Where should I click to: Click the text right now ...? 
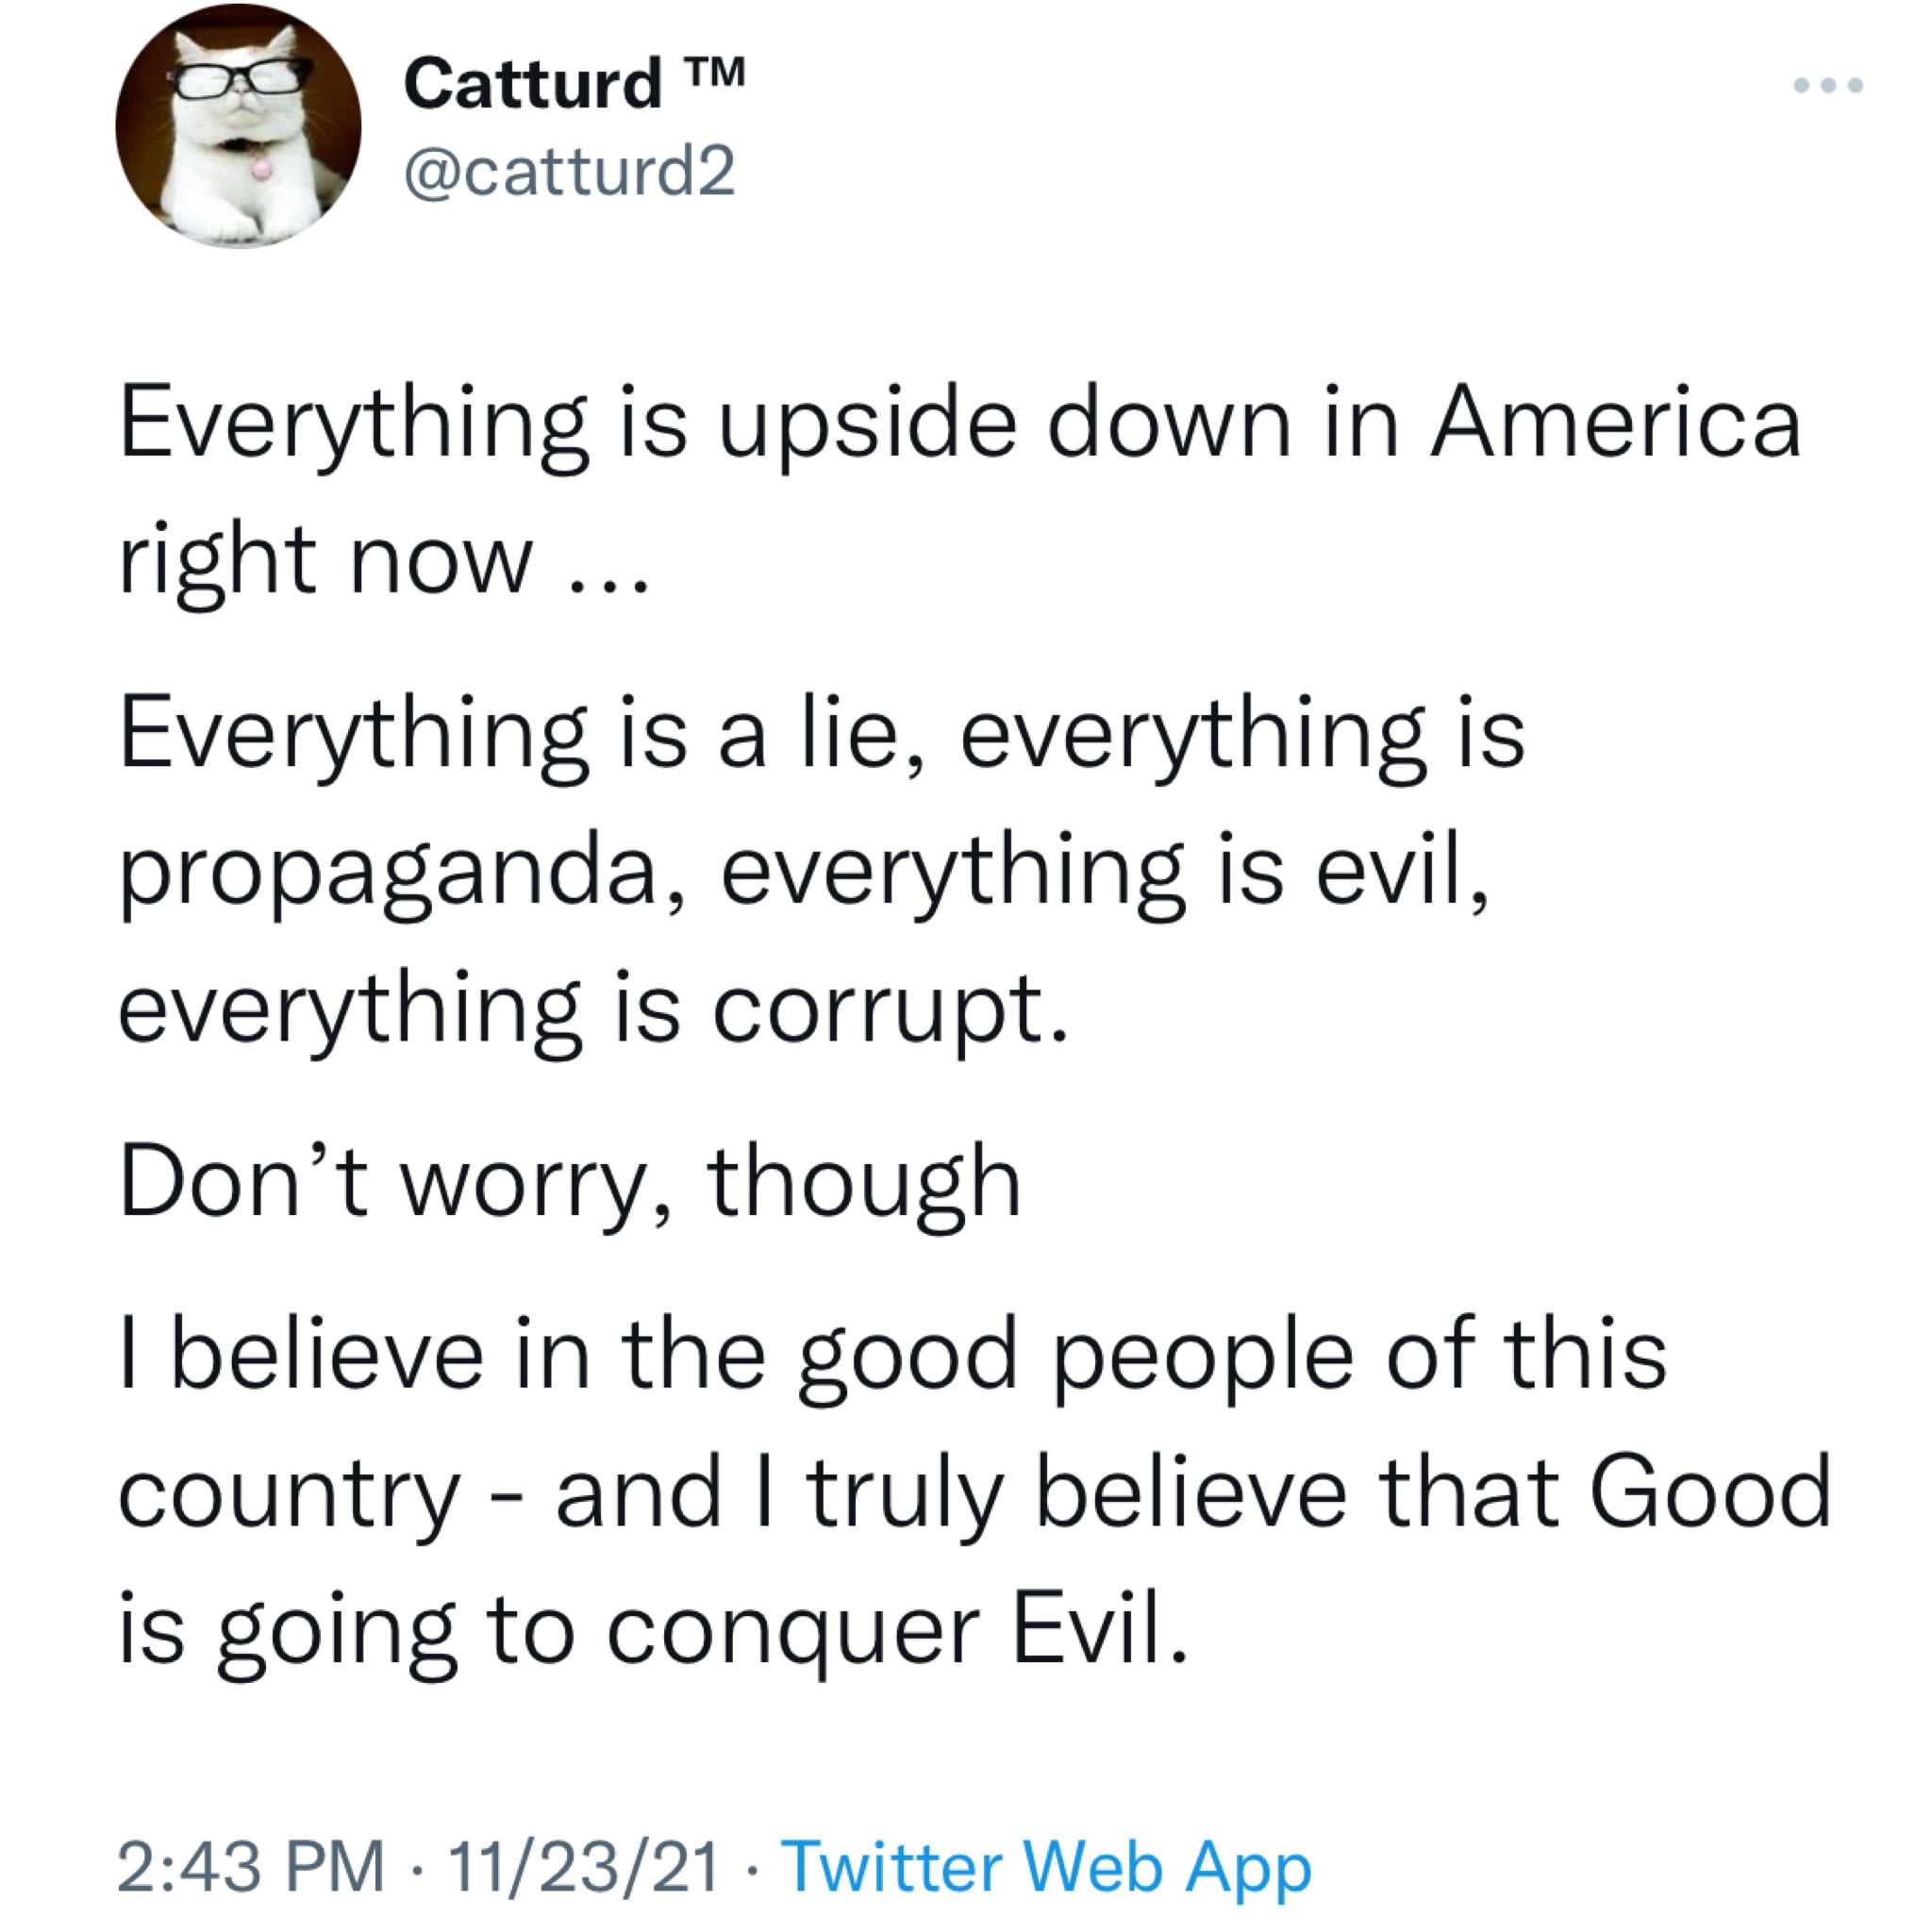click(326, 563)
